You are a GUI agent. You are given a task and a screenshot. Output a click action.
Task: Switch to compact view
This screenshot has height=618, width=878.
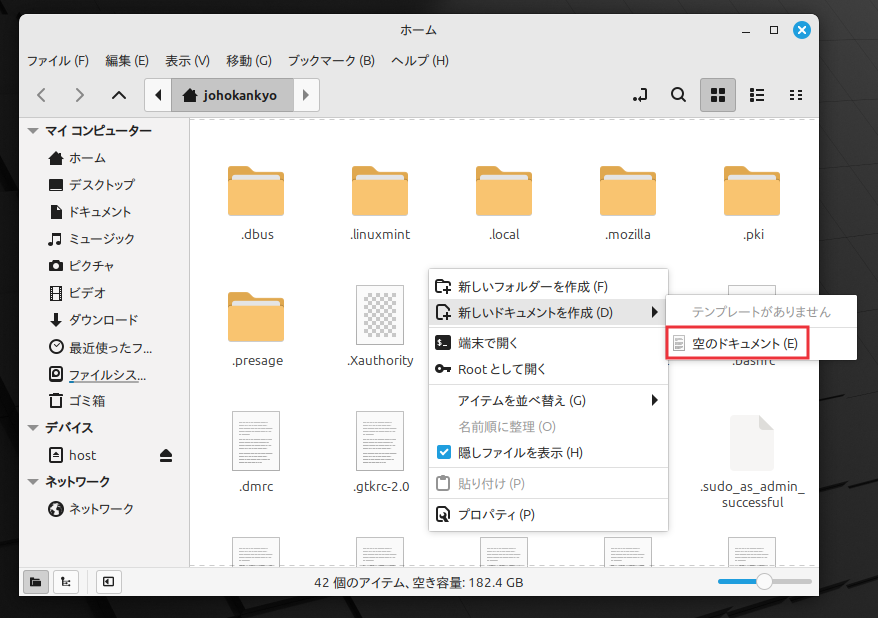pyautogui.click(x=796, y=95)
